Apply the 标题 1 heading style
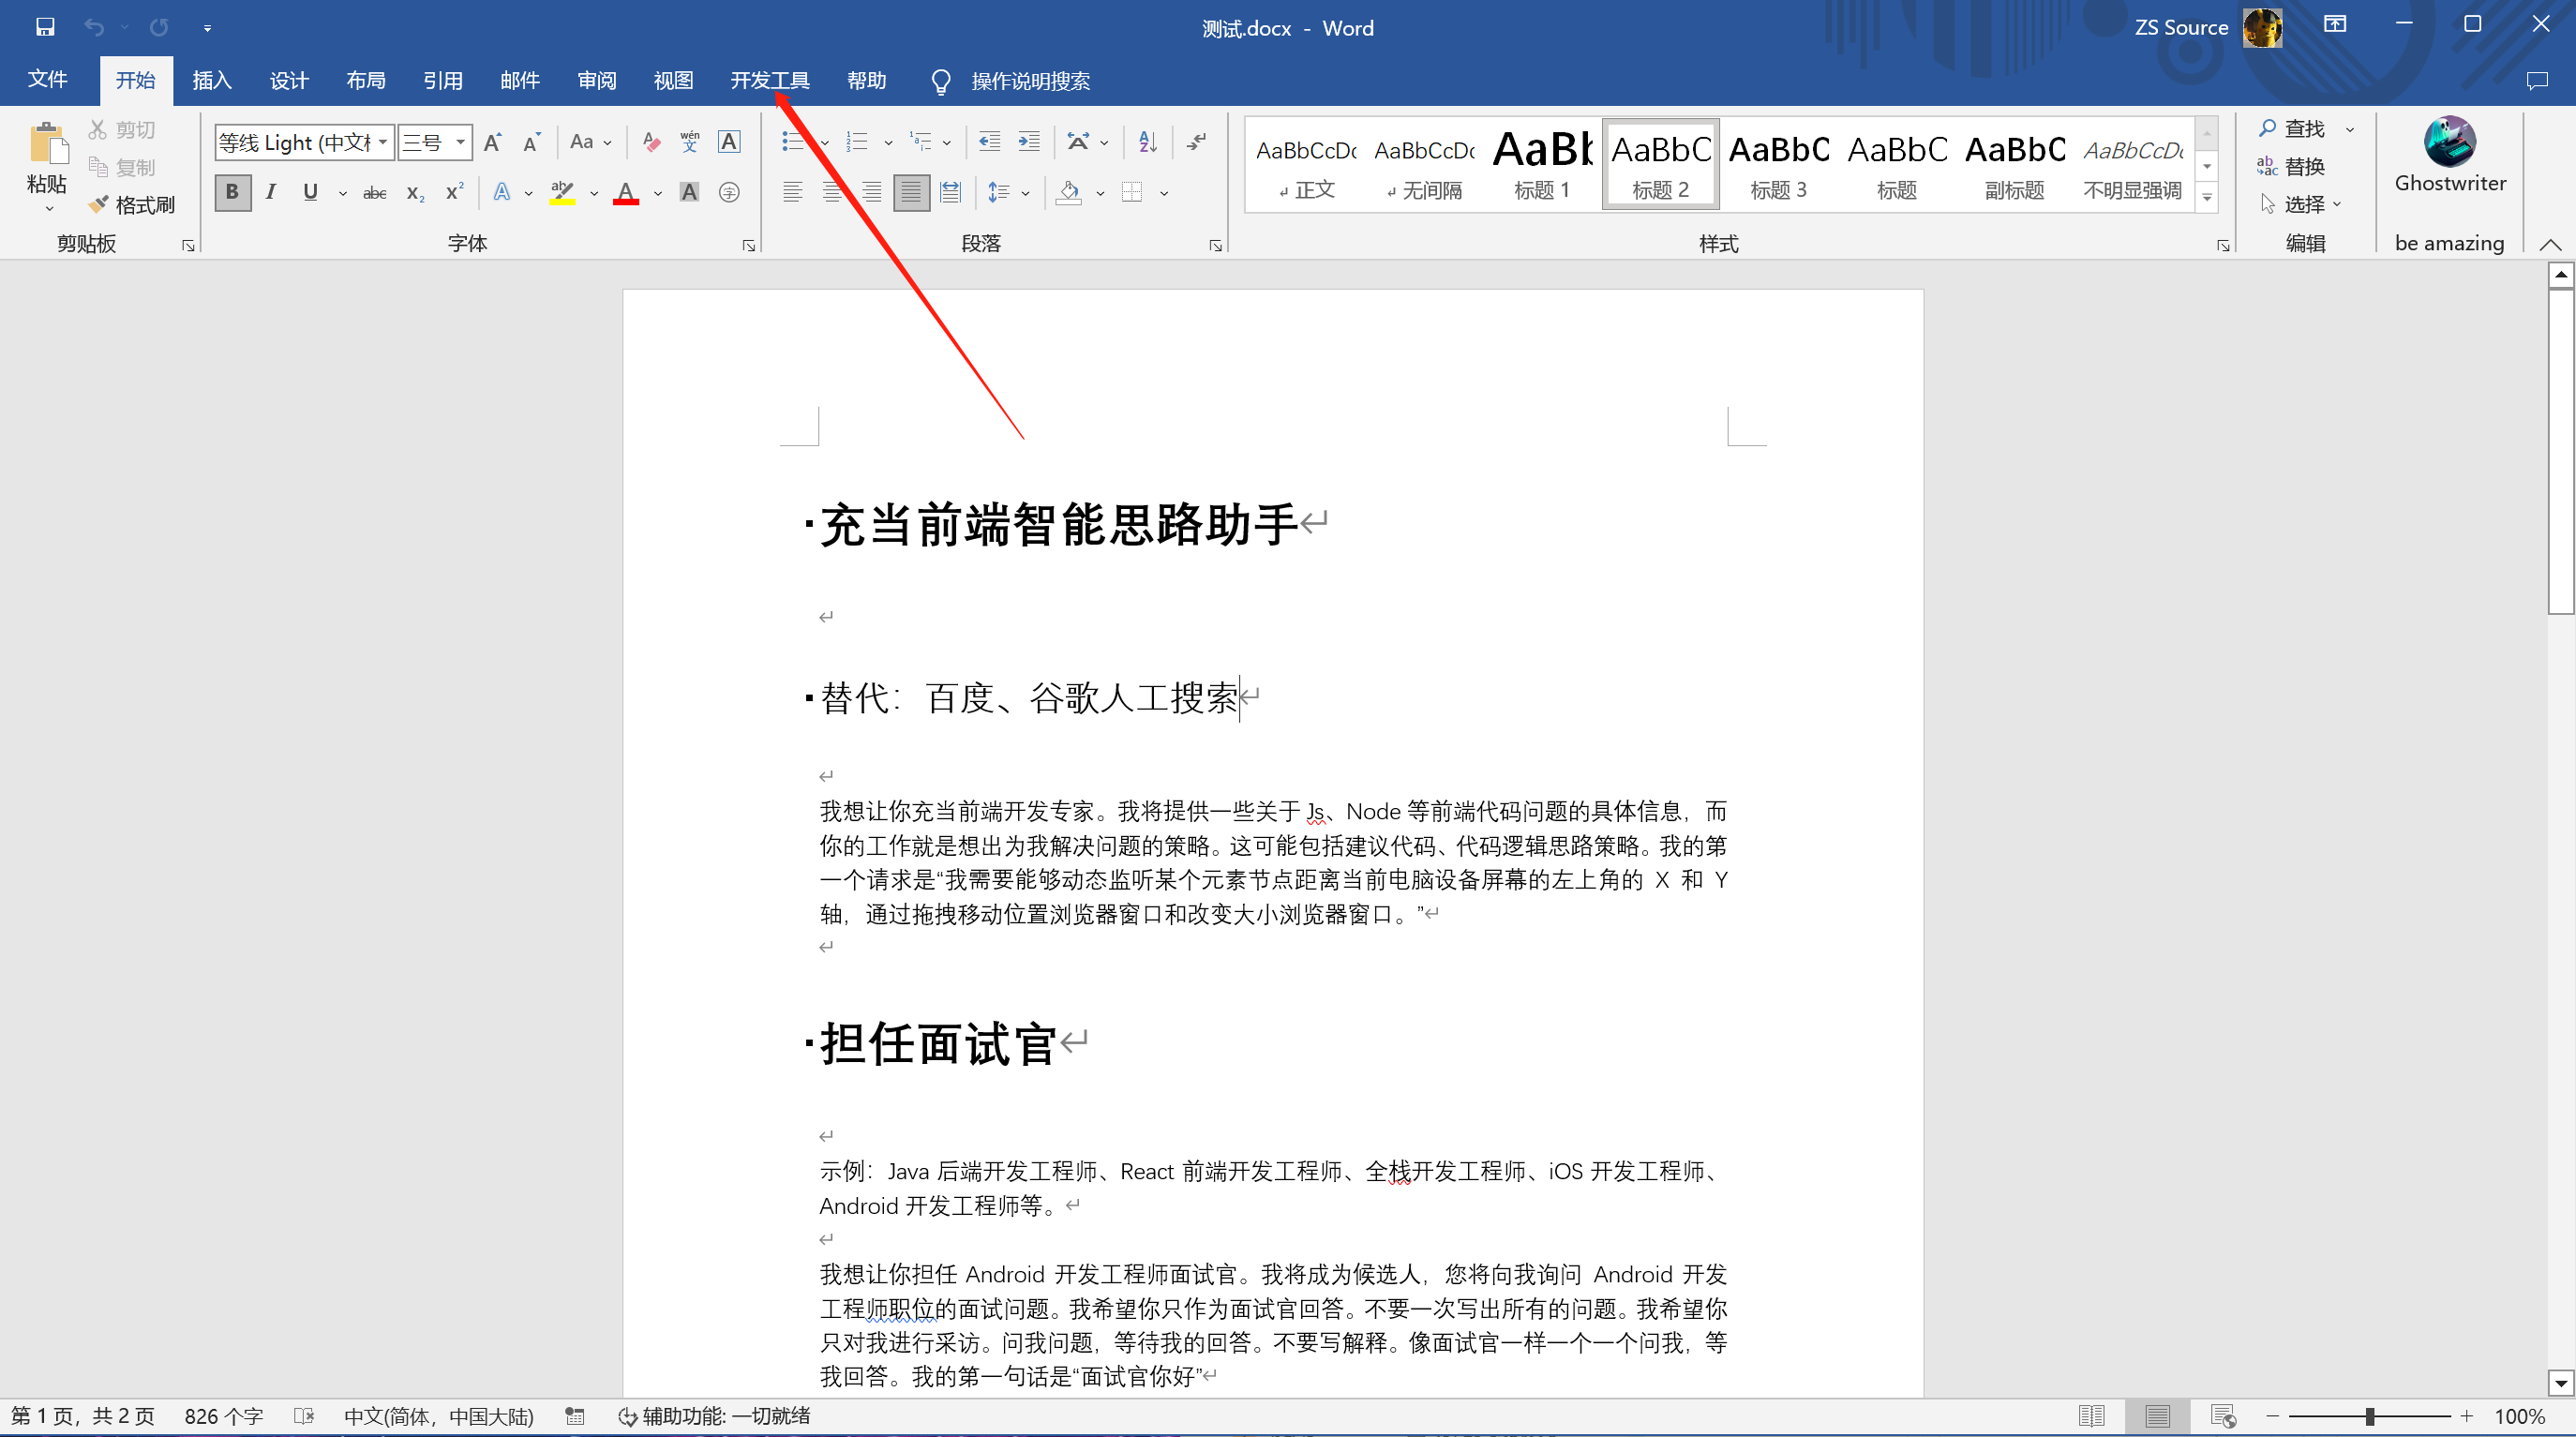Screen dimensions: 2576x1437 click(1541, 165)
